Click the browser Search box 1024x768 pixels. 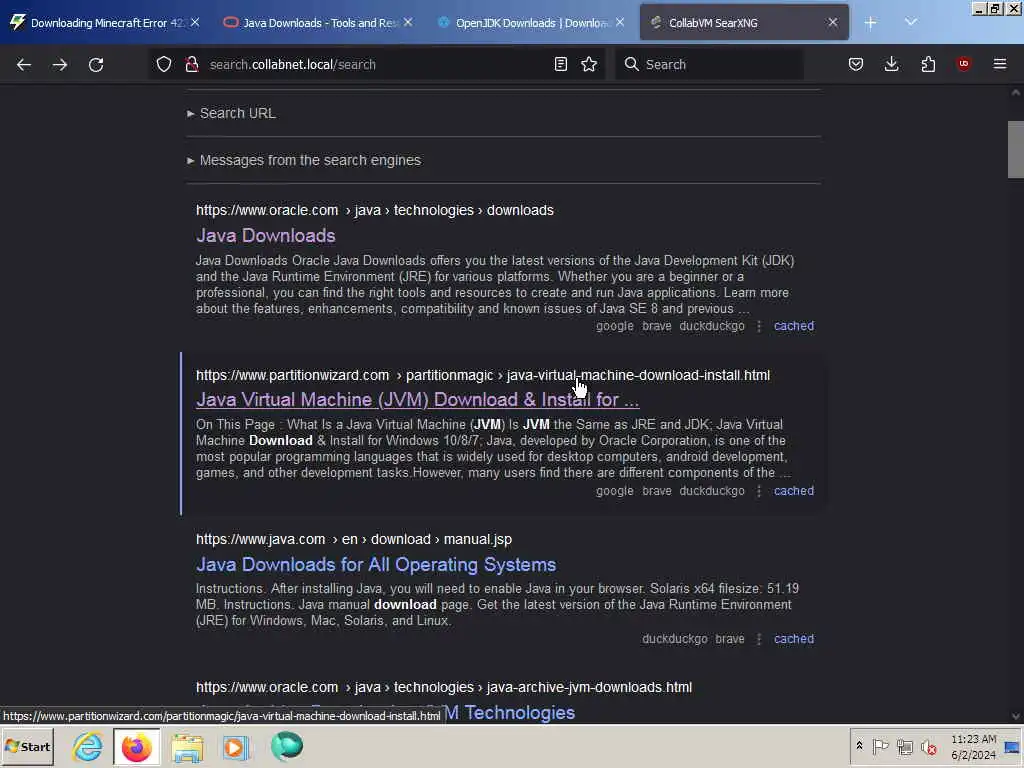(709, 64)
